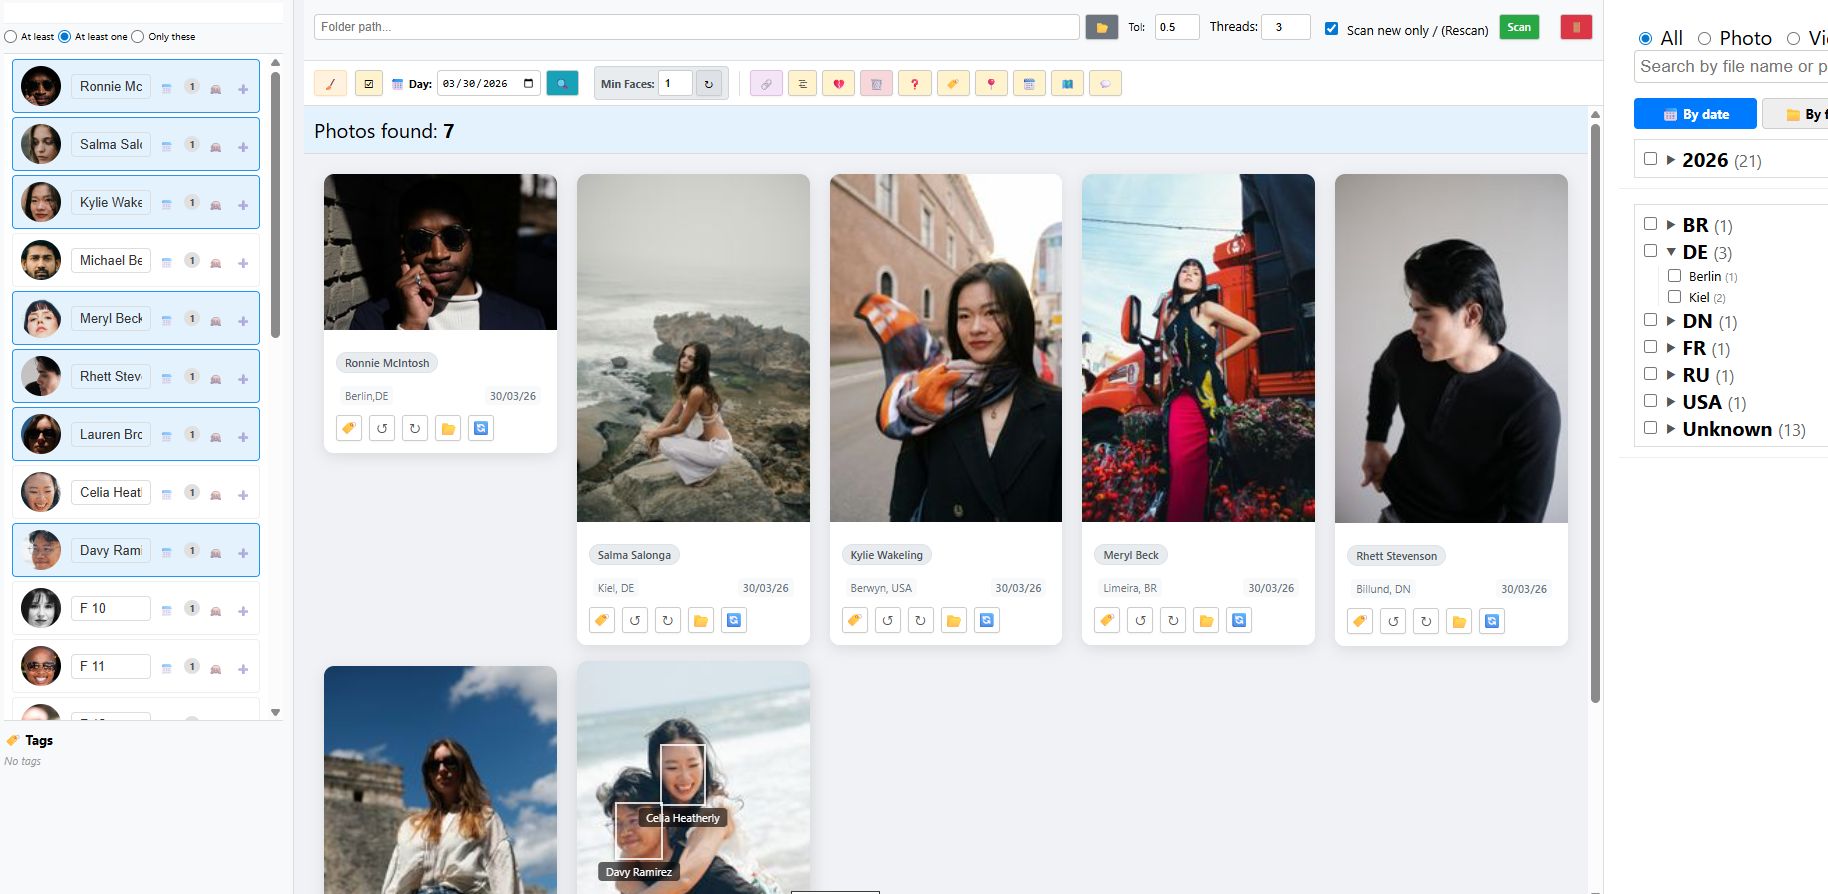Viewport: 1828px width, 894px height.
Task: Click the Threads number field
Action: point(1285,27)
